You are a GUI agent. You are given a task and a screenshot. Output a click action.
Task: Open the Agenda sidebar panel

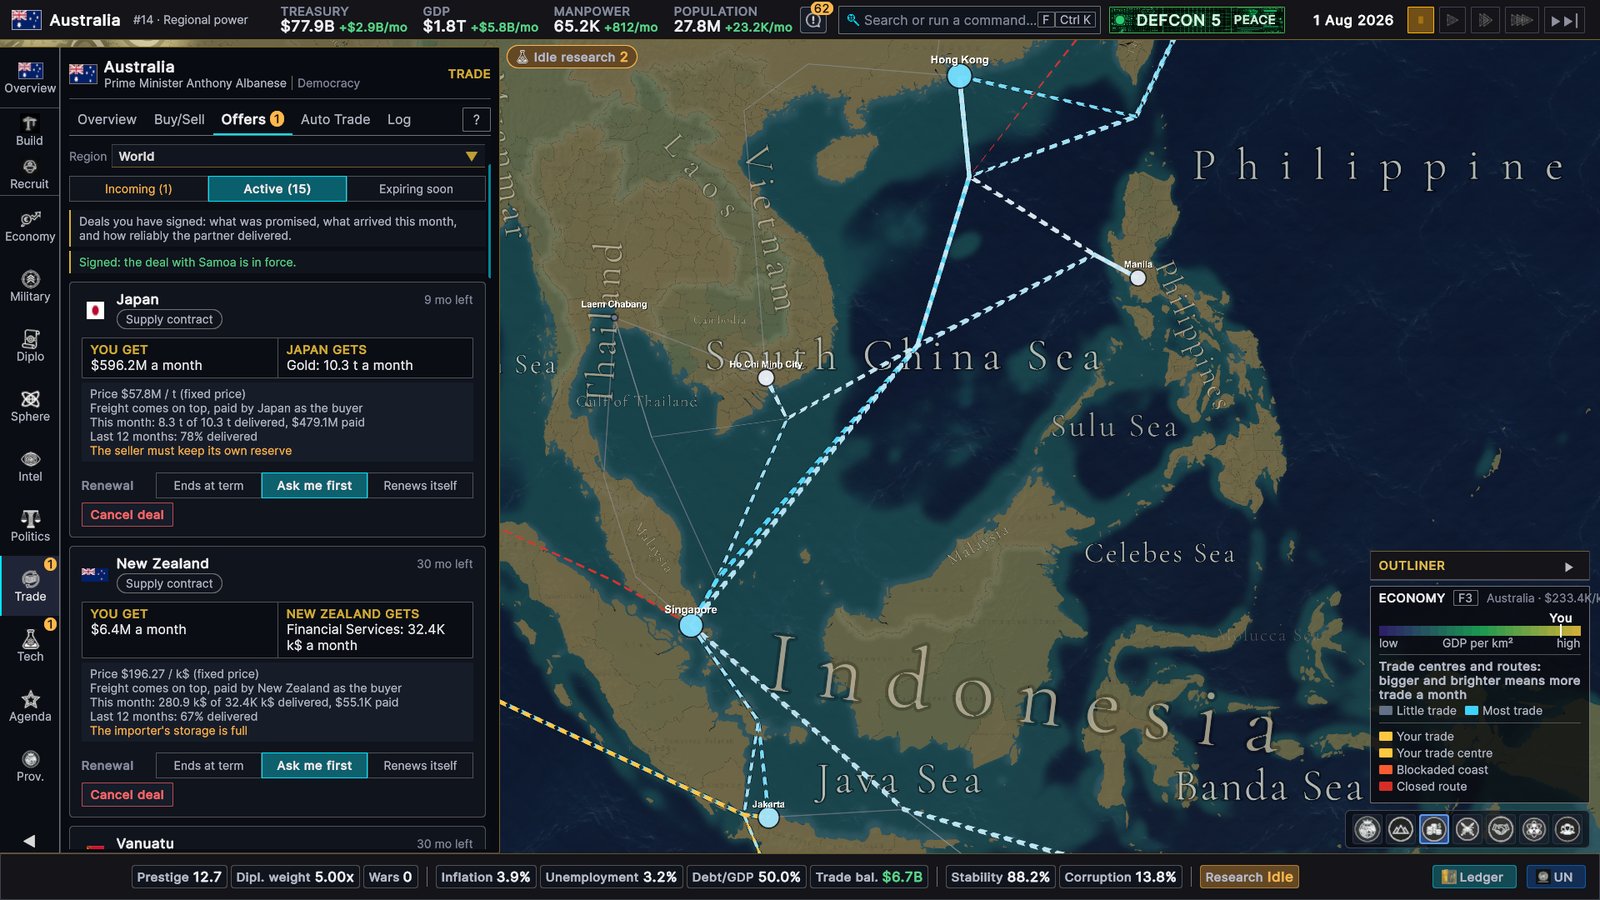pos(30,707)
